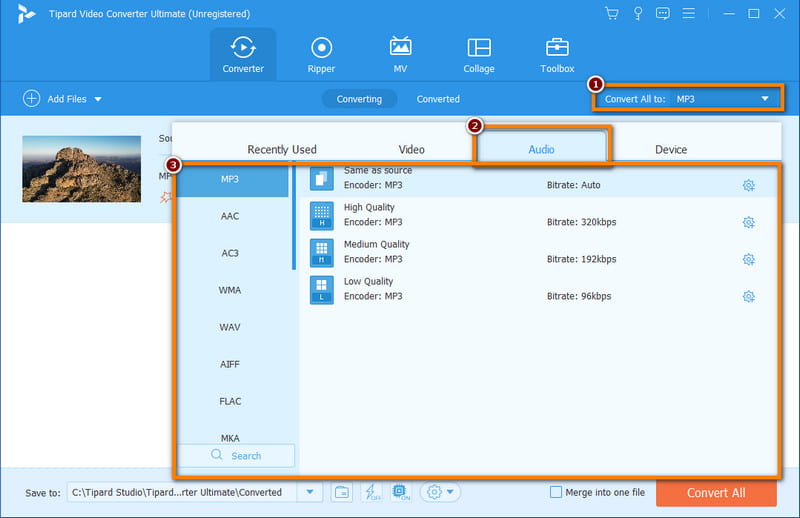Viewport: 800px width, 518px height.
Task: Select the Medium Quality preset text
Action: tap(377, 244)
